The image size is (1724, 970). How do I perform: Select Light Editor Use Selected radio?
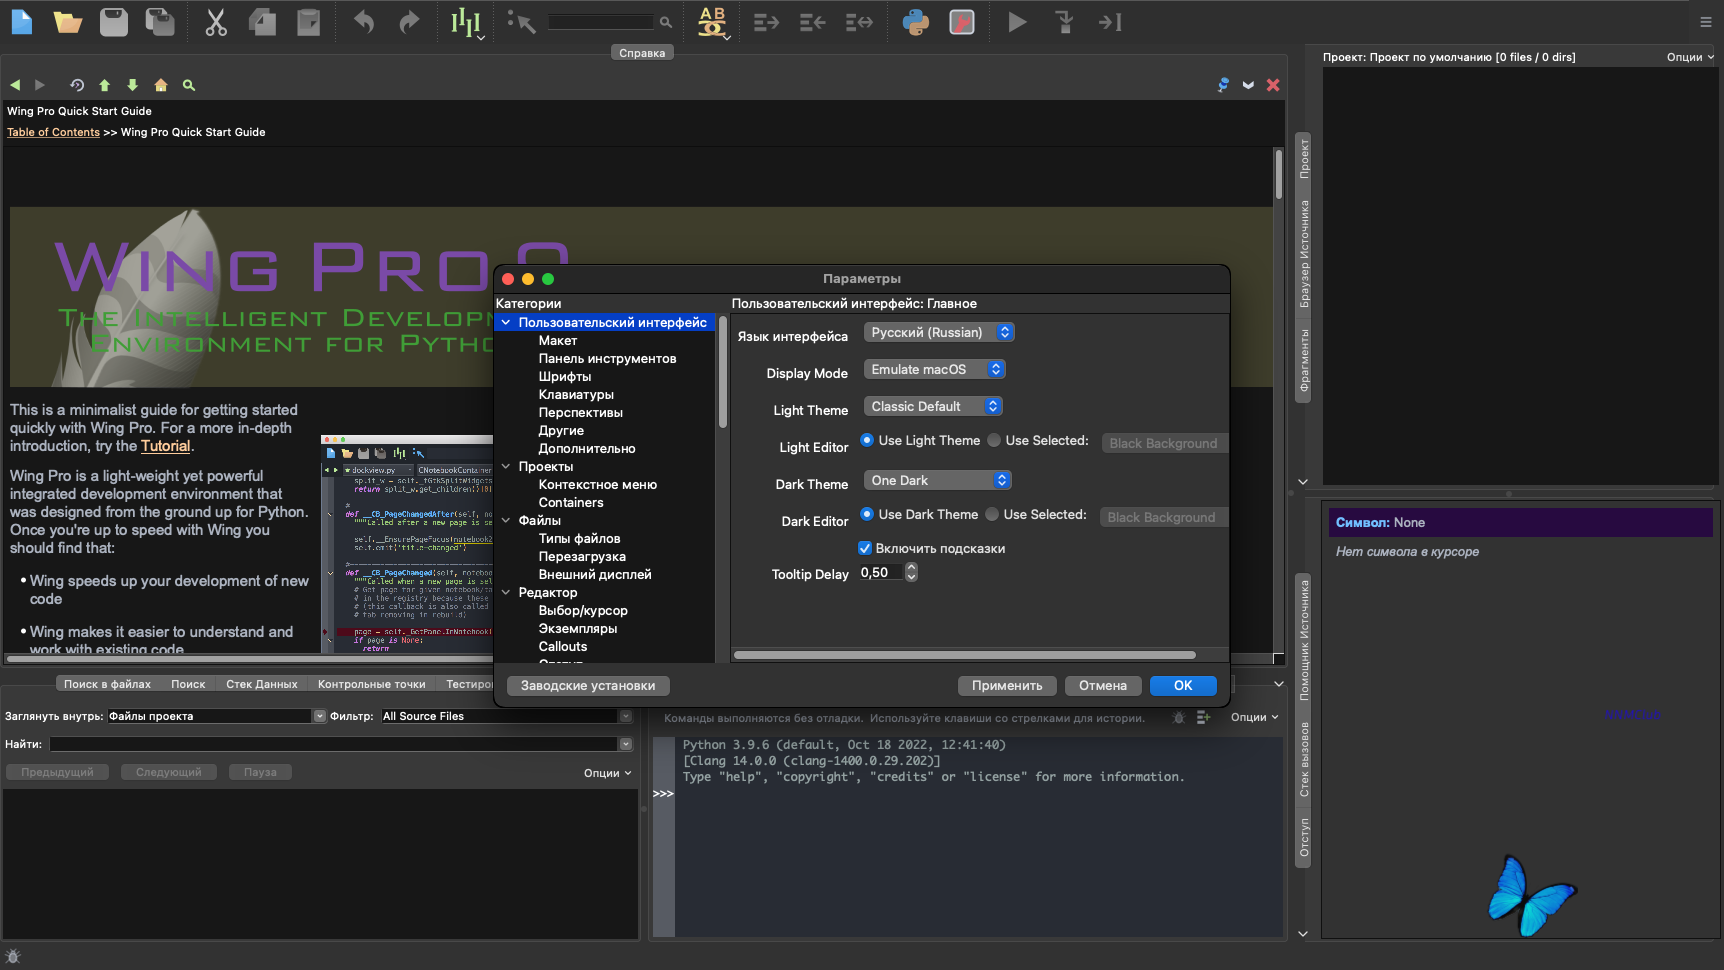click(994, 440)
